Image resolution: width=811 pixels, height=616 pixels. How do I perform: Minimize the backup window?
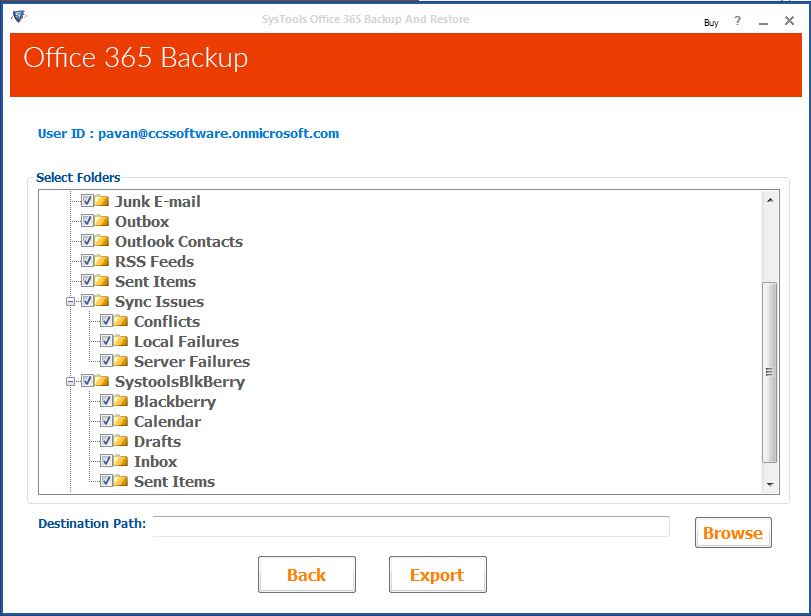tap(763, 22)
